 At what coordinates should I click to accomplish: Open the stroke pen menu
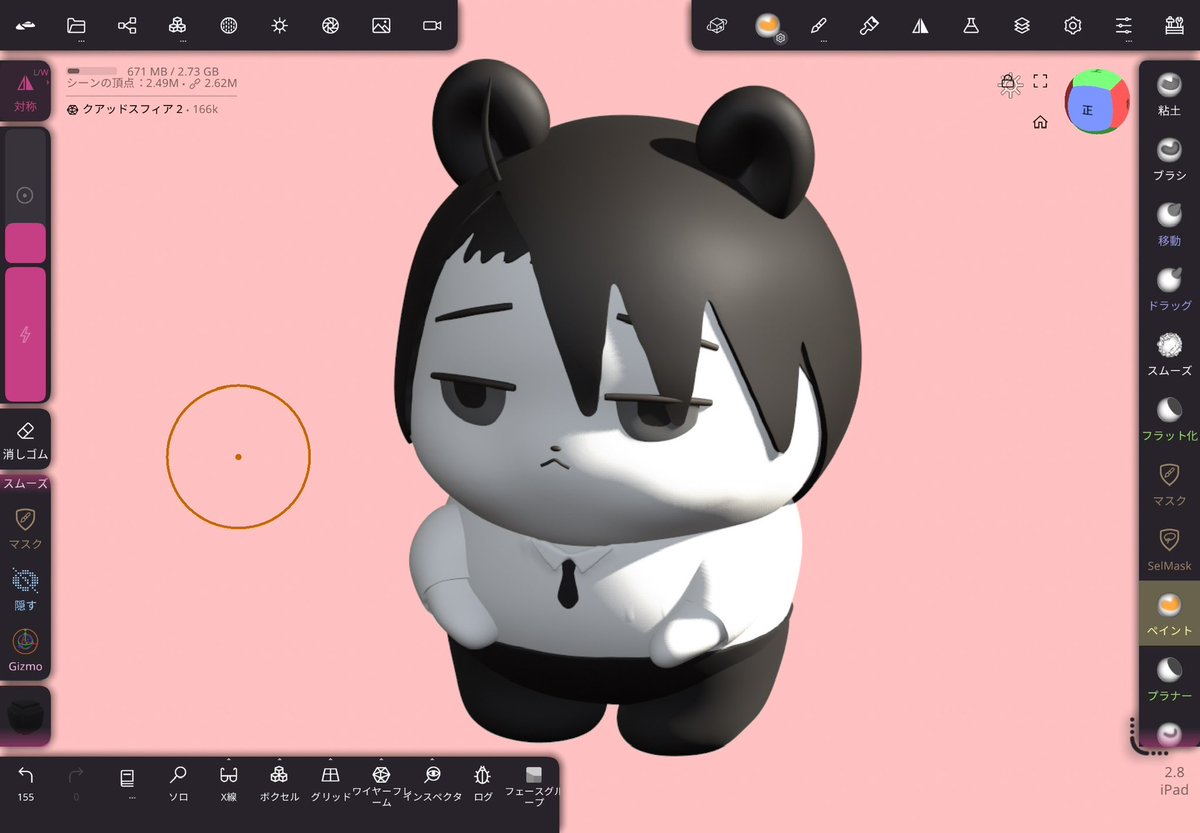pyautogui.click(x=818, y=25)
